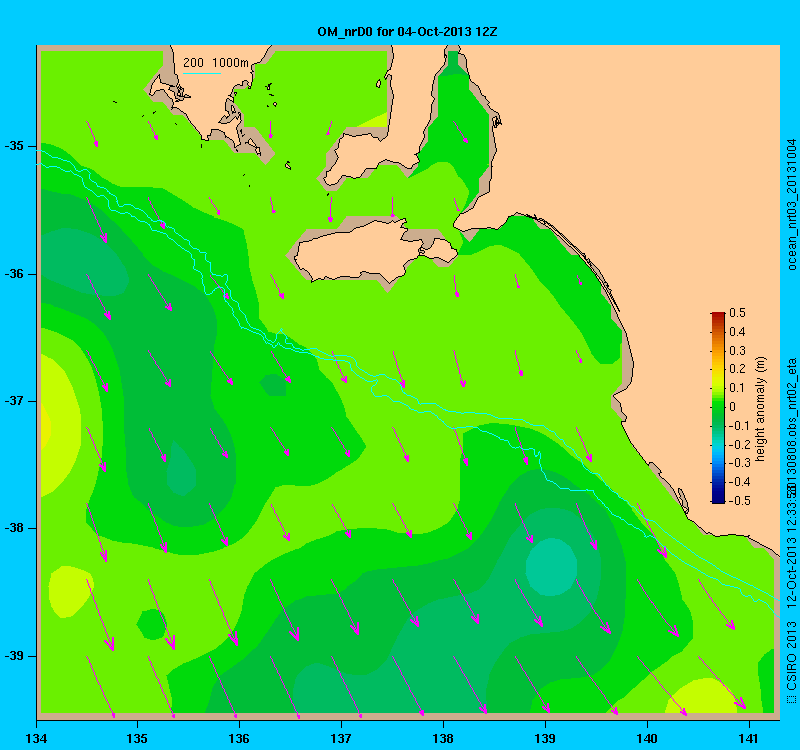Click latitude label '-39'
The image size is (800, 750).
(14, 656)
